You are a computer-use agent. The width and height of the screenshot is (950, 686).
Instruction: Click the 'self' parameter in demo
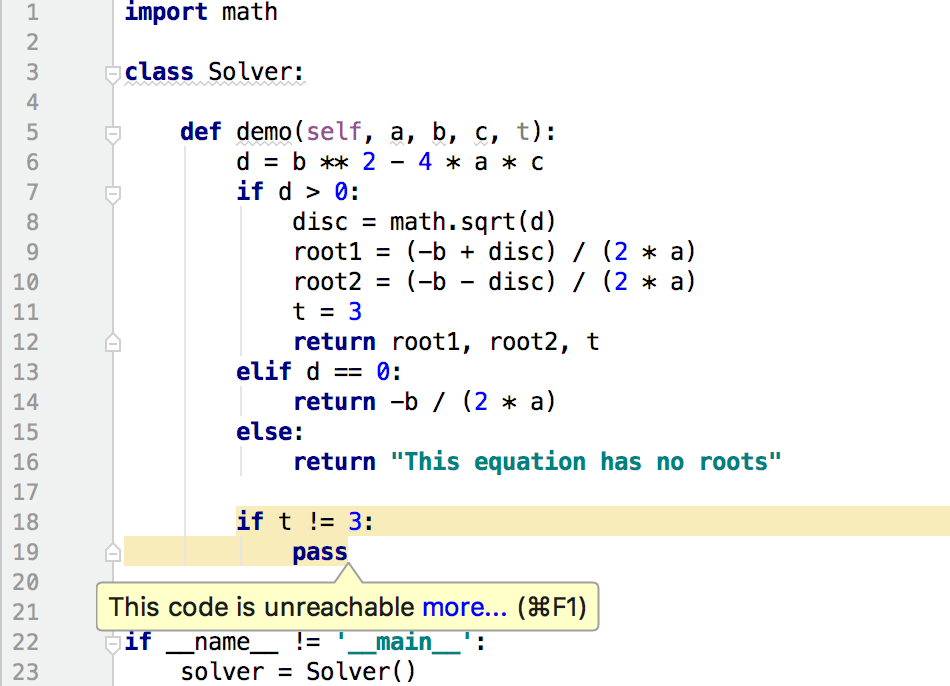[334, 132]
